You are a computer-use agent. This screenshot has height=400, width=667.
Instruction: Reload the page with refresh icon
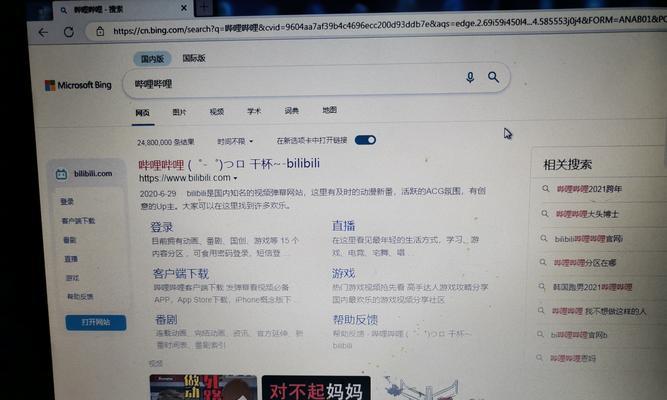coord(68,32)
